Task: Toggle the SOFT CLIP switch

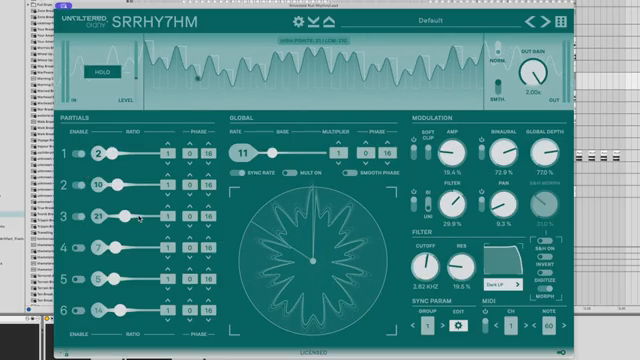Action: pos(428,153)
